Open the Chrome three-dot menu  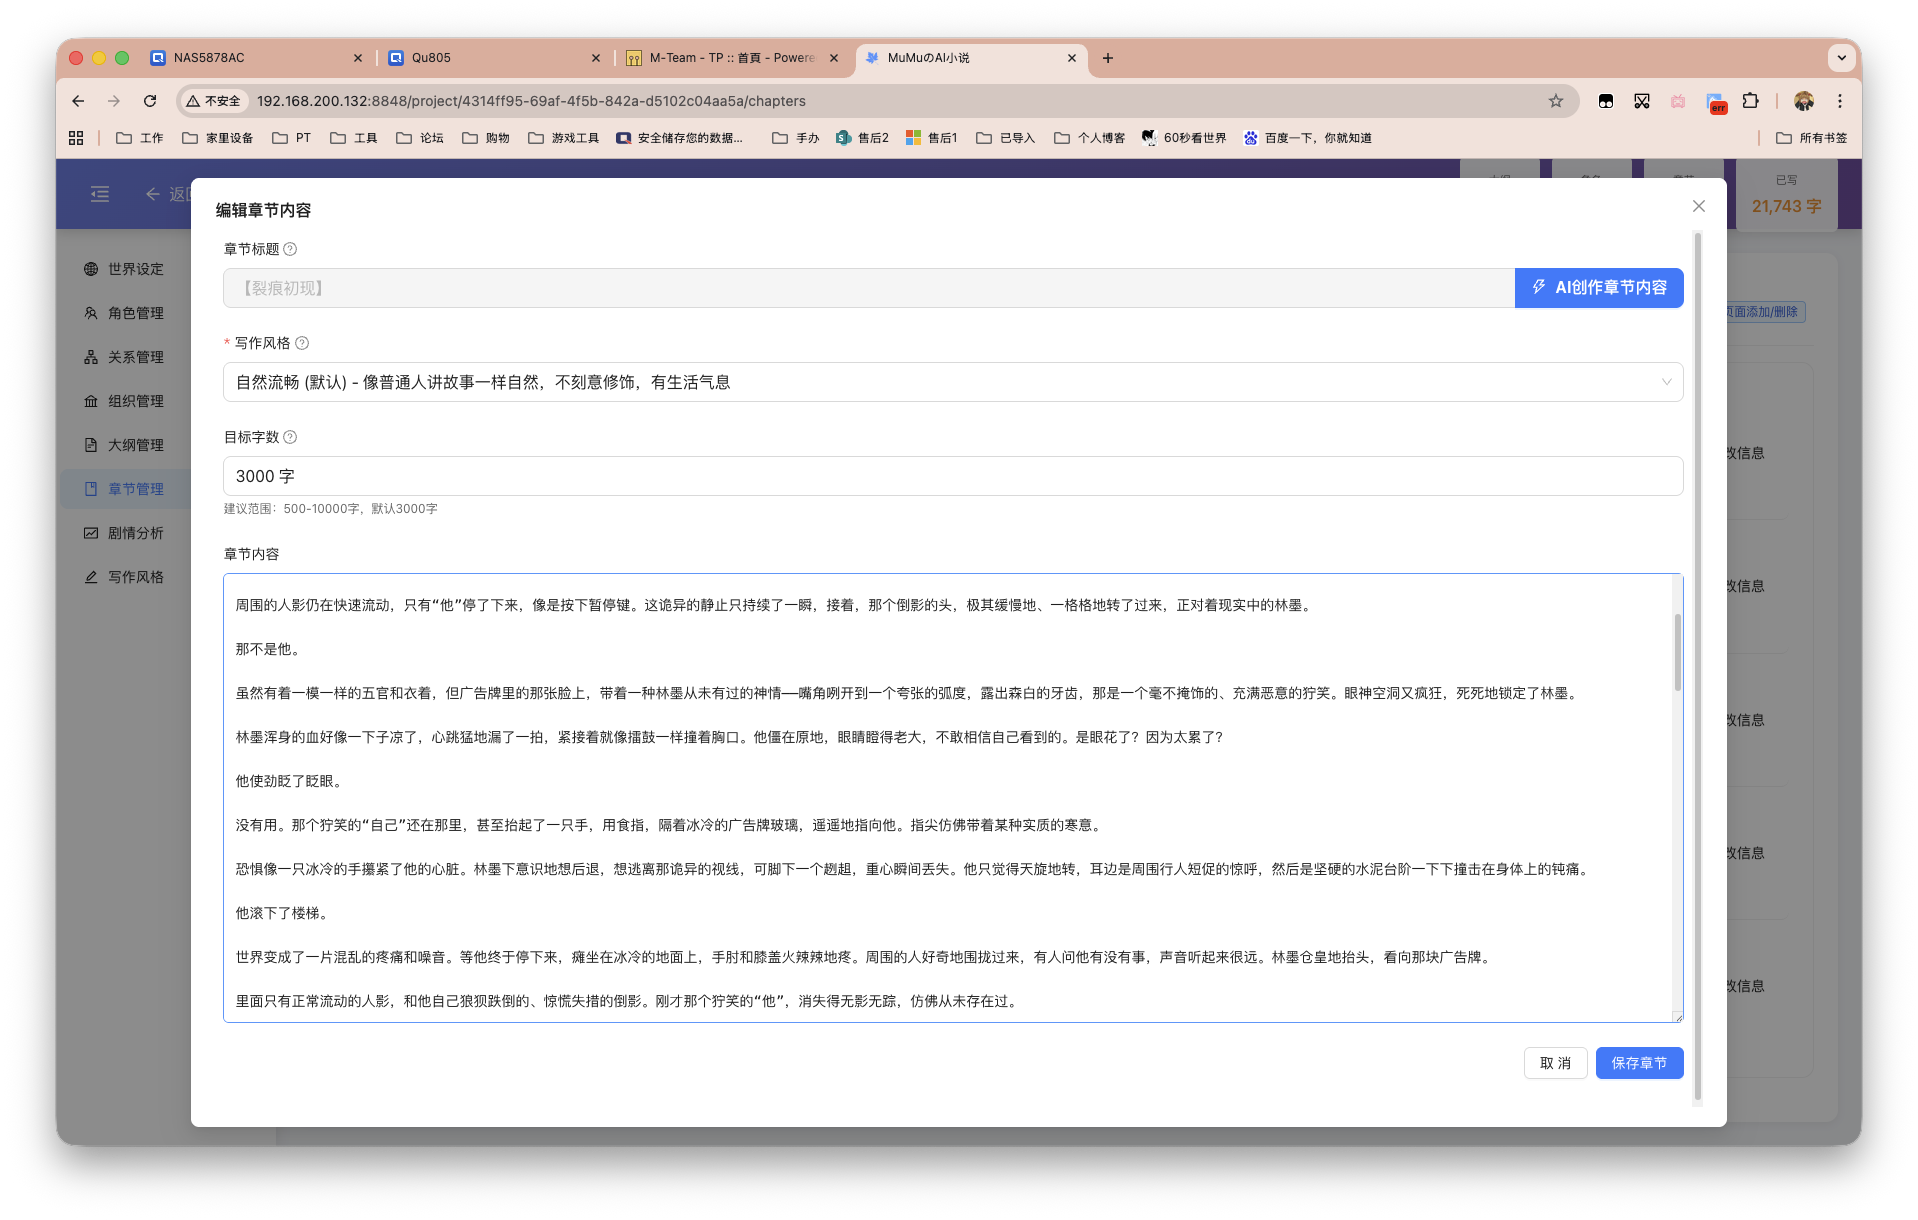pyautogui.click(x=1839, y=101)
